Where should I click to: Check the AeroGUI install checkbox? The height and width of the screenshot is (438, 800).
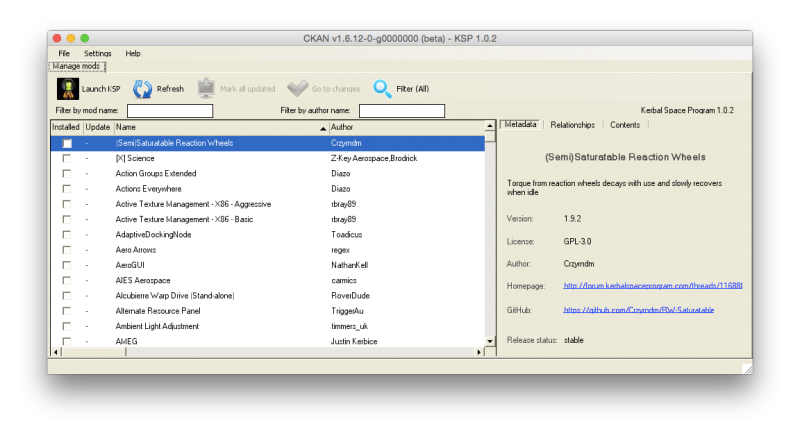[x=67, y=265]
